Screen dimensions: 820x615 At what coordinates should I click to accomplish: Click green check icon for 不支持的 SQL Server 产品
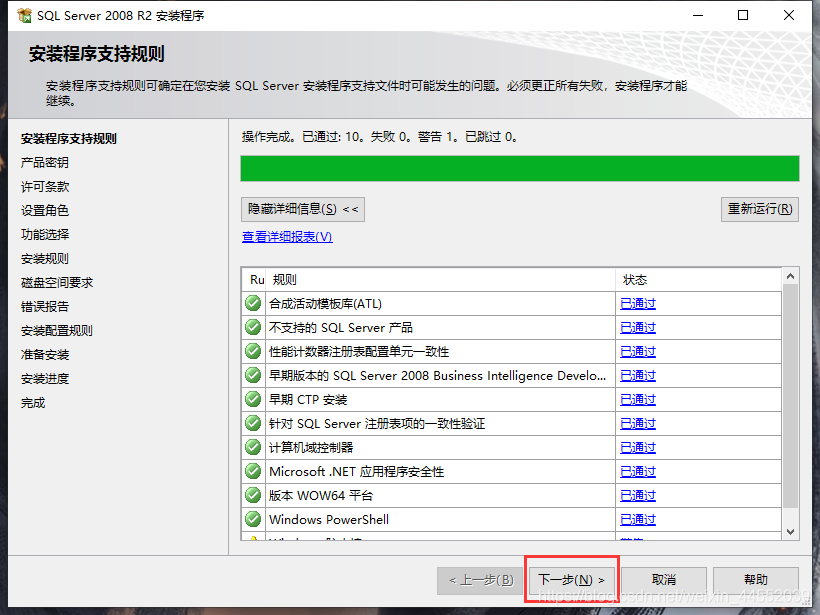tap(253, 327)
